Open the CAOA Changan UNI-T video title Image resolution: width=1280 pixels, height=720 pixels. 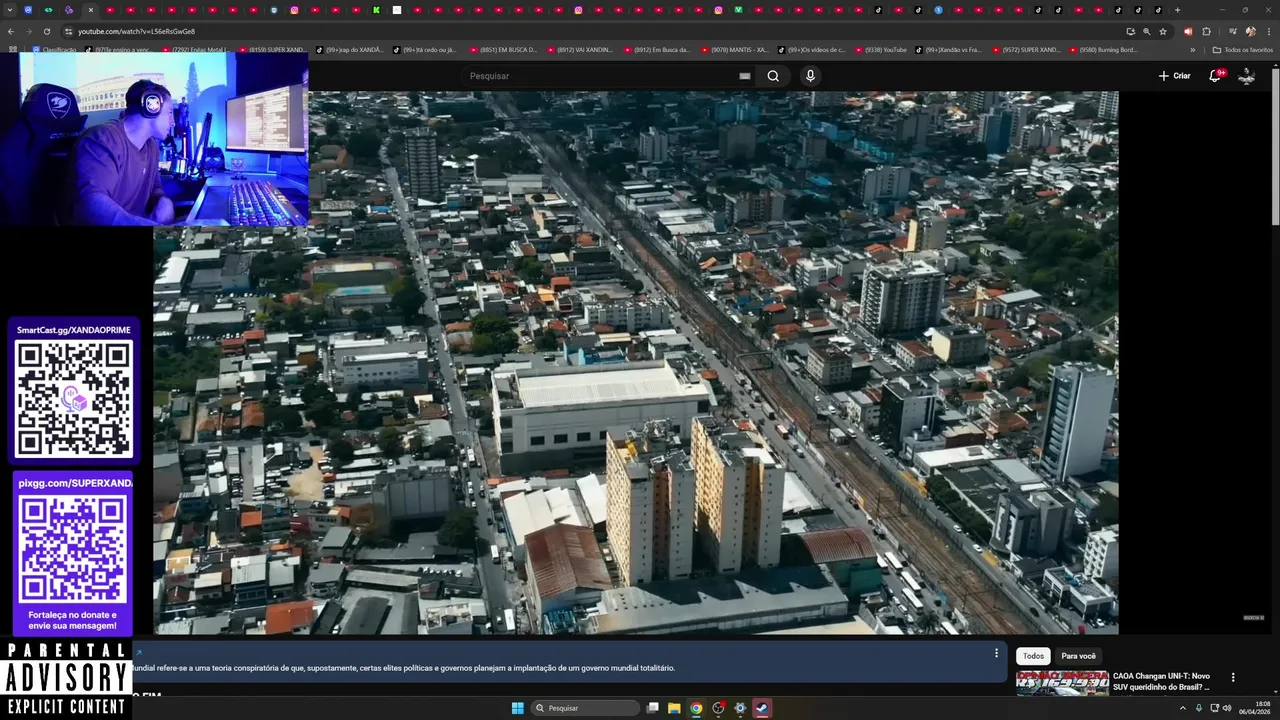tap(1161, 682)
